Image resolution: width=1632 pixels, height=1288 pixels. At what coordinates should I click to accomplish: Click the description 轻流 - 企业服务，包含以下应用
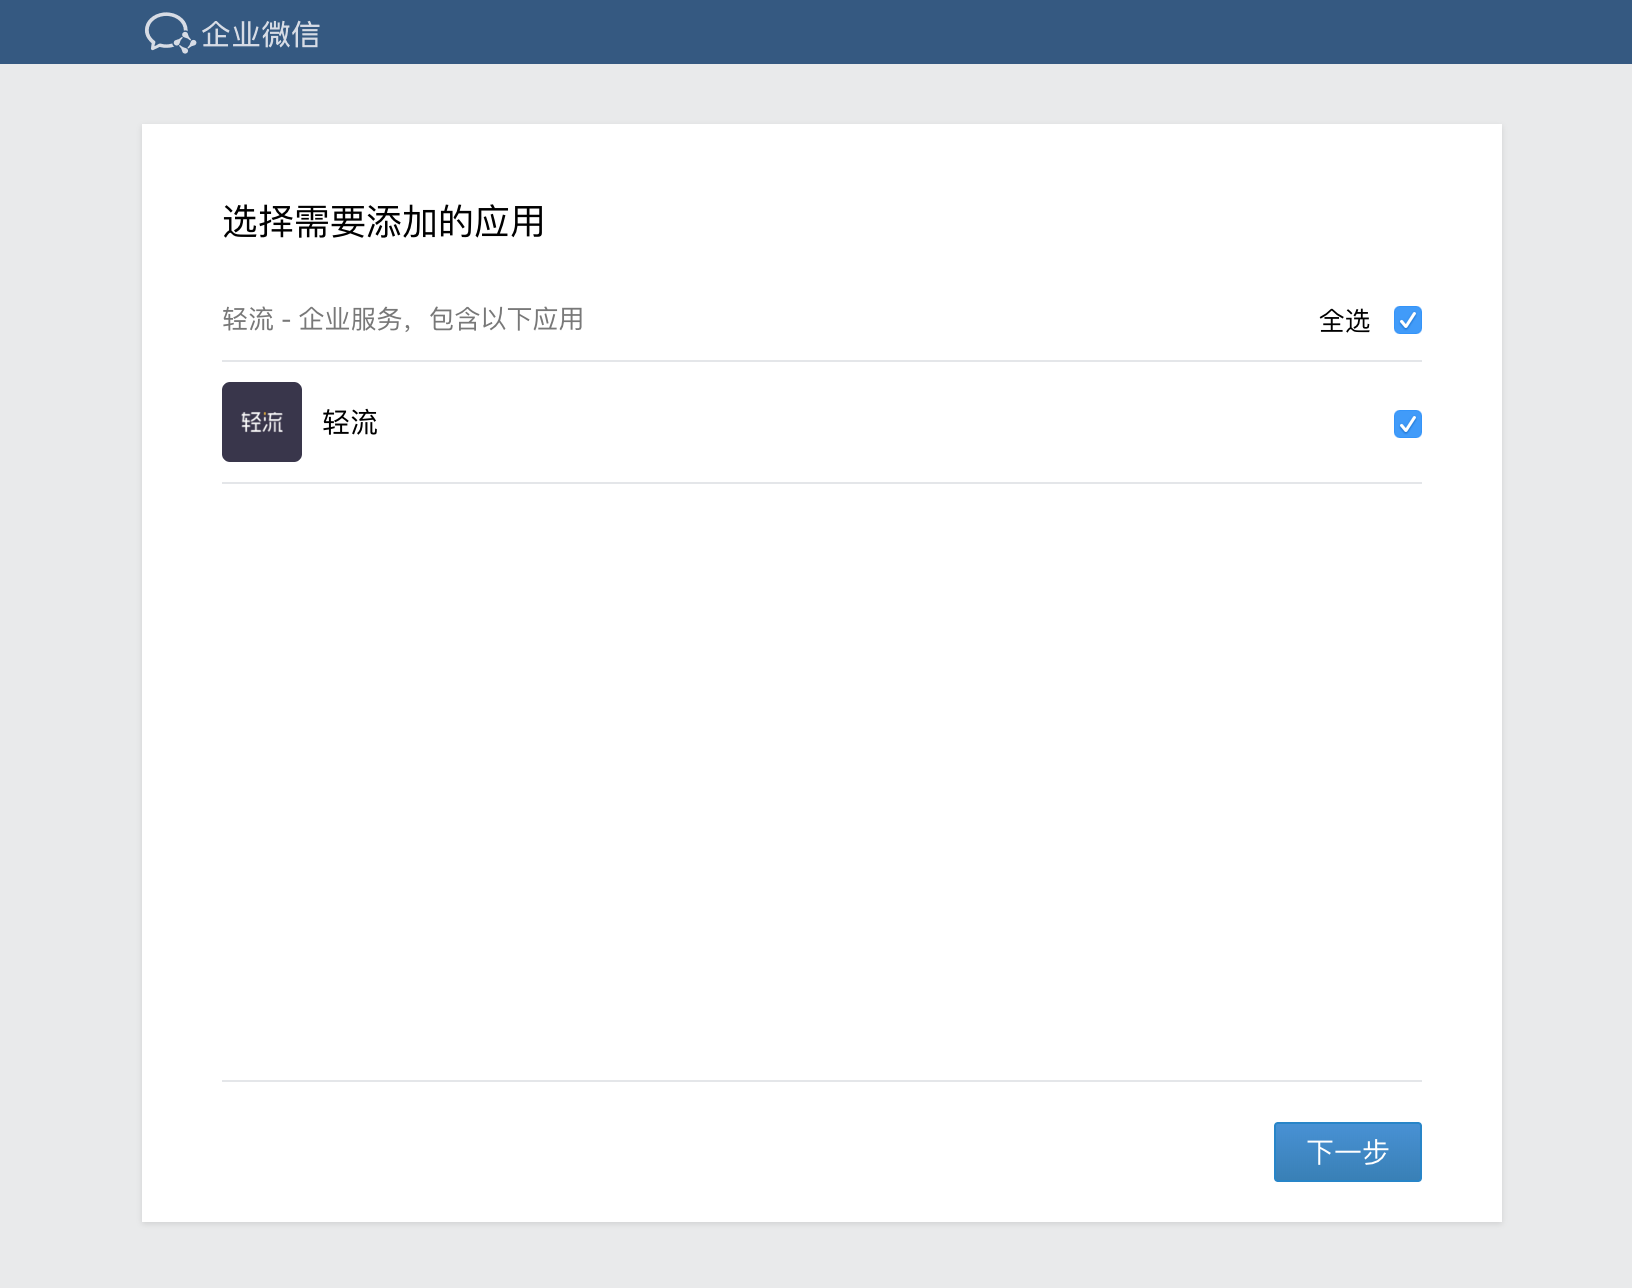403,320
